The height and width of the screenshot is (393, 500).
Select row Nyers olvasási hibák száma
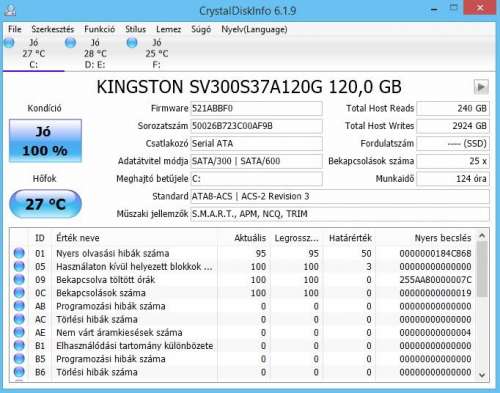click(243, 253)
